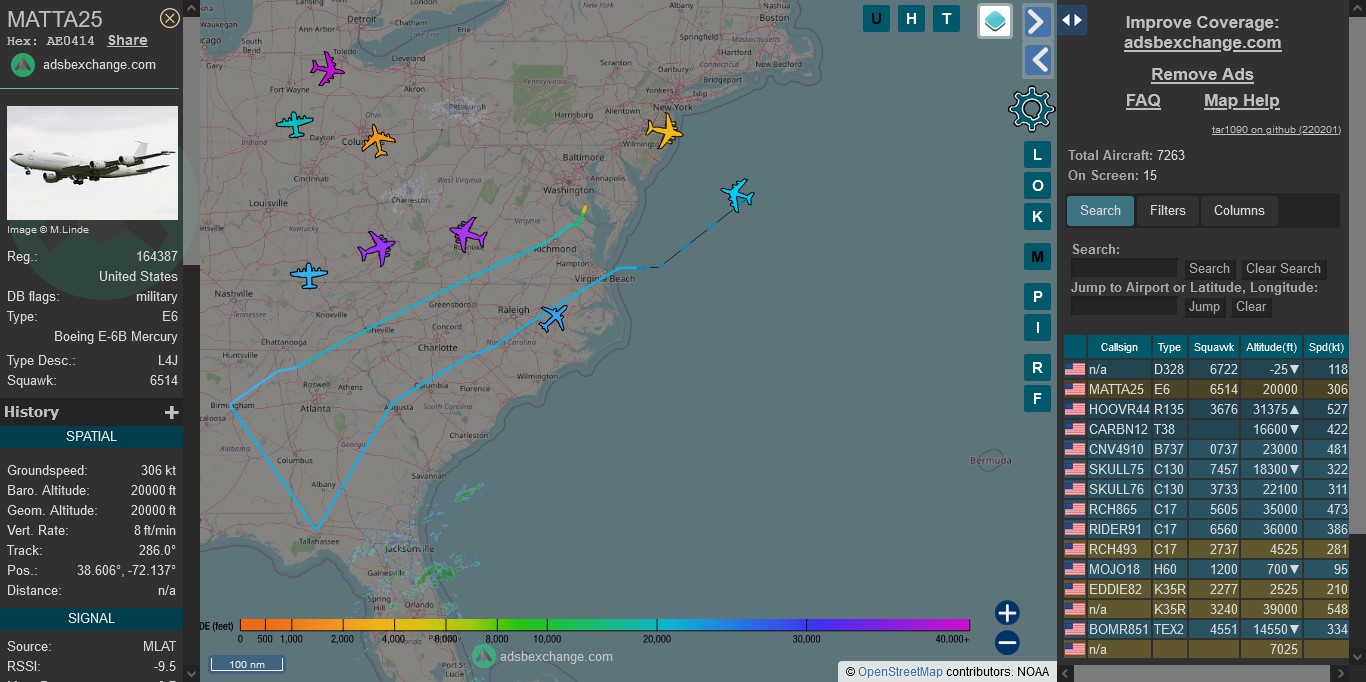
Task: Toggle the T map button
Action: coord(946,18)
